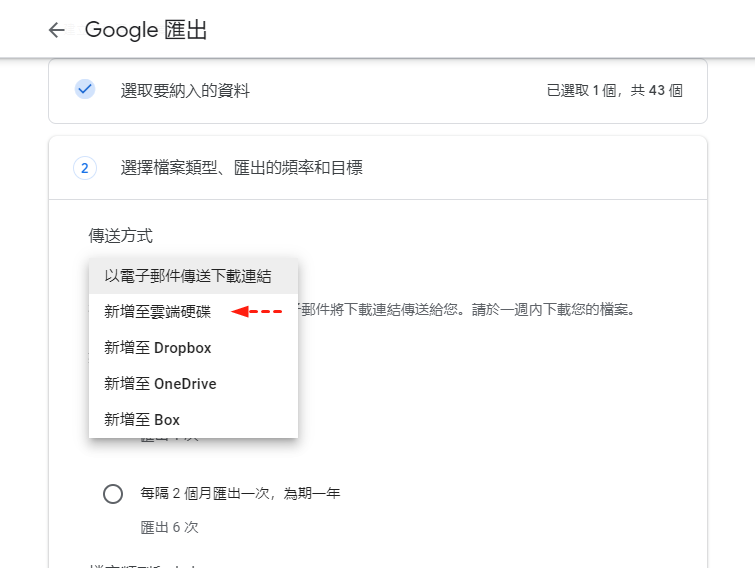Viewport: 755px width, 568px height.
Task: Select the 新增至 Box option
Action: (142, 420)
